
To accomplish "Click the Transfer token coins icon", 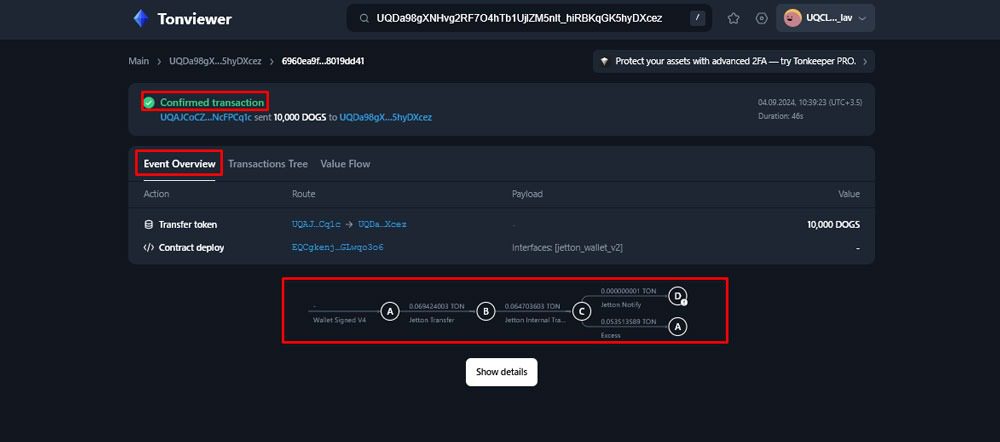I will tap(149, 225).
